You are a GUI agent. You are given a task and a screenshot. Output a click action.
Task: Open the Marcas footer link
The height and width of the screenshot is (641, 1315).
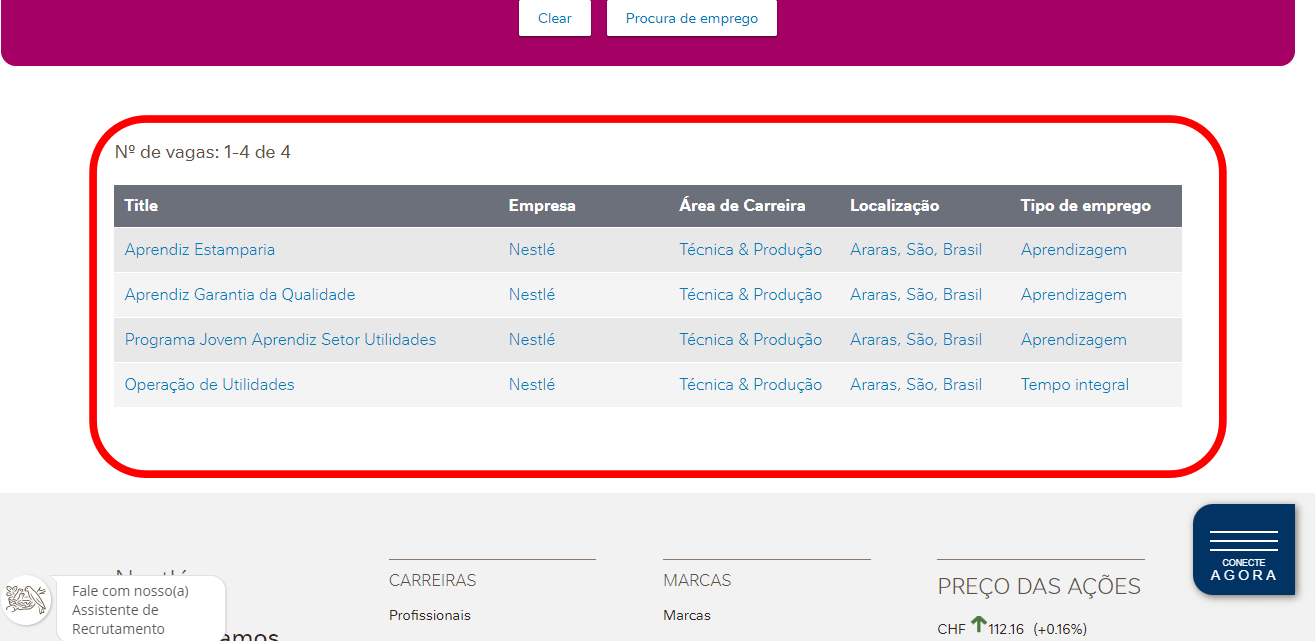[x=686, y=616]
